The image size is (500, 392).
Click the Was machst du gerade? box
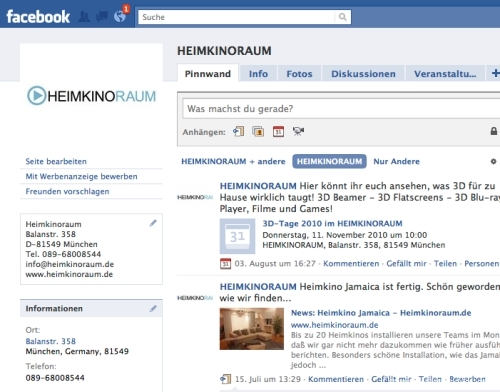coord(341,109)
